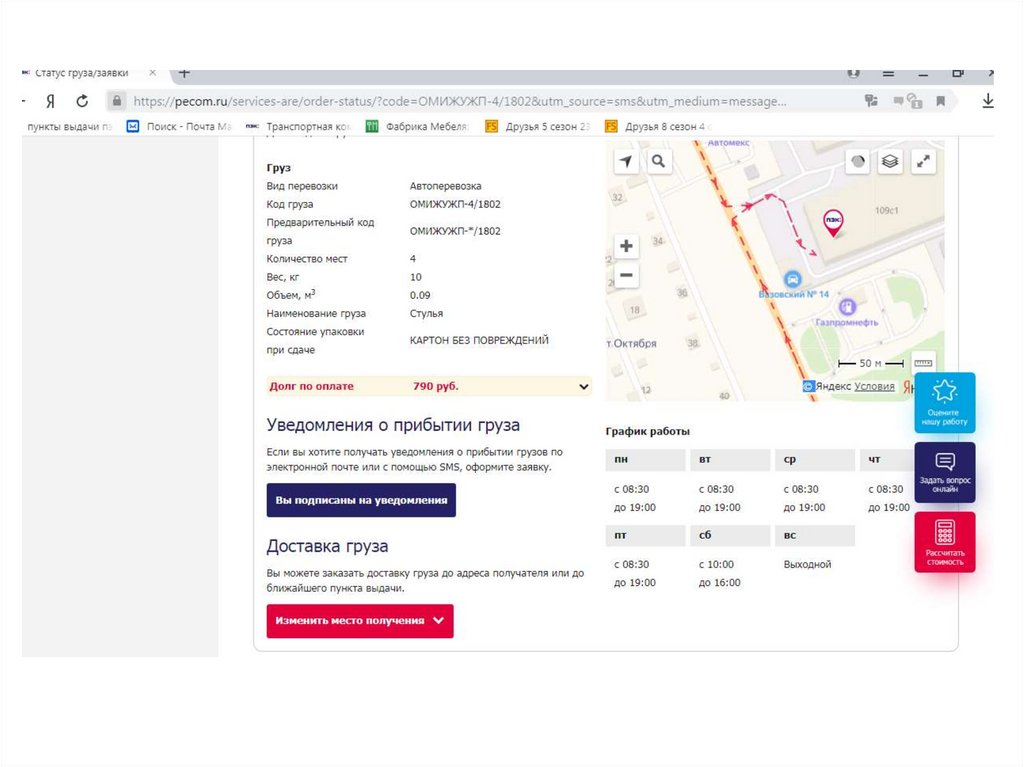Click the map ruler measurement tool
The width and height of the screenshot is (1024, 767).
[x=922, y=363]
